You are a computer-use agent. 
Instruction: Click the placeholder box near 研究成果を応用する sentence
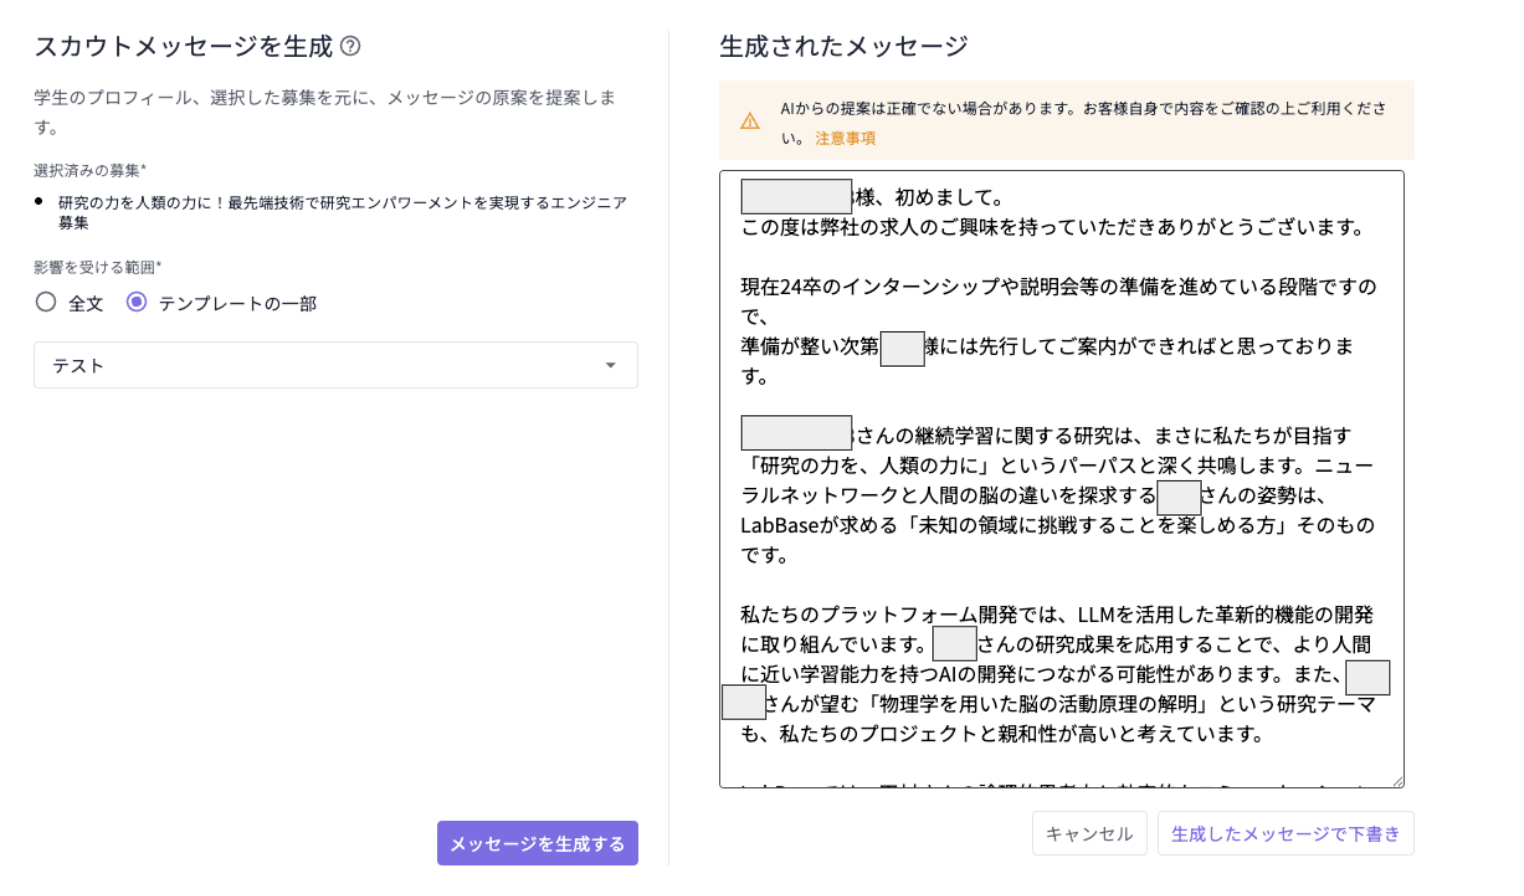click(x=954, y=643)
